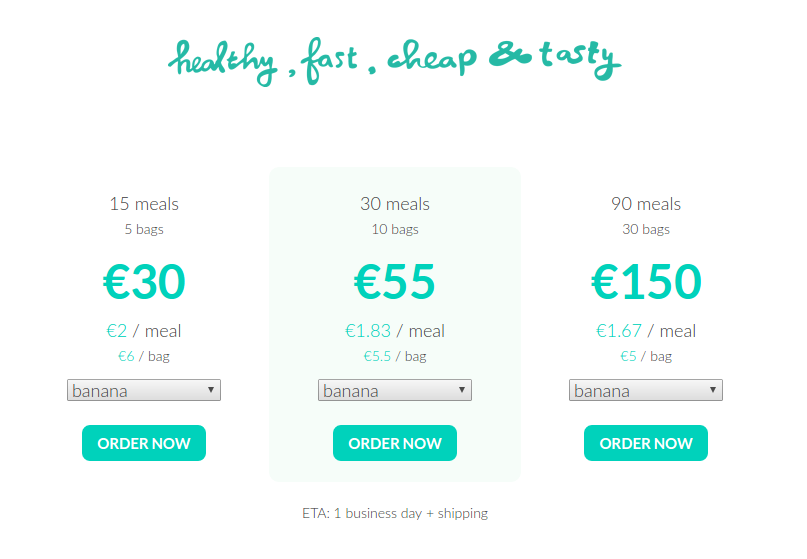Viewport: 807px width, 559px height.
Task: Click the "90 meals" plan title
Action: pos(646,204)
